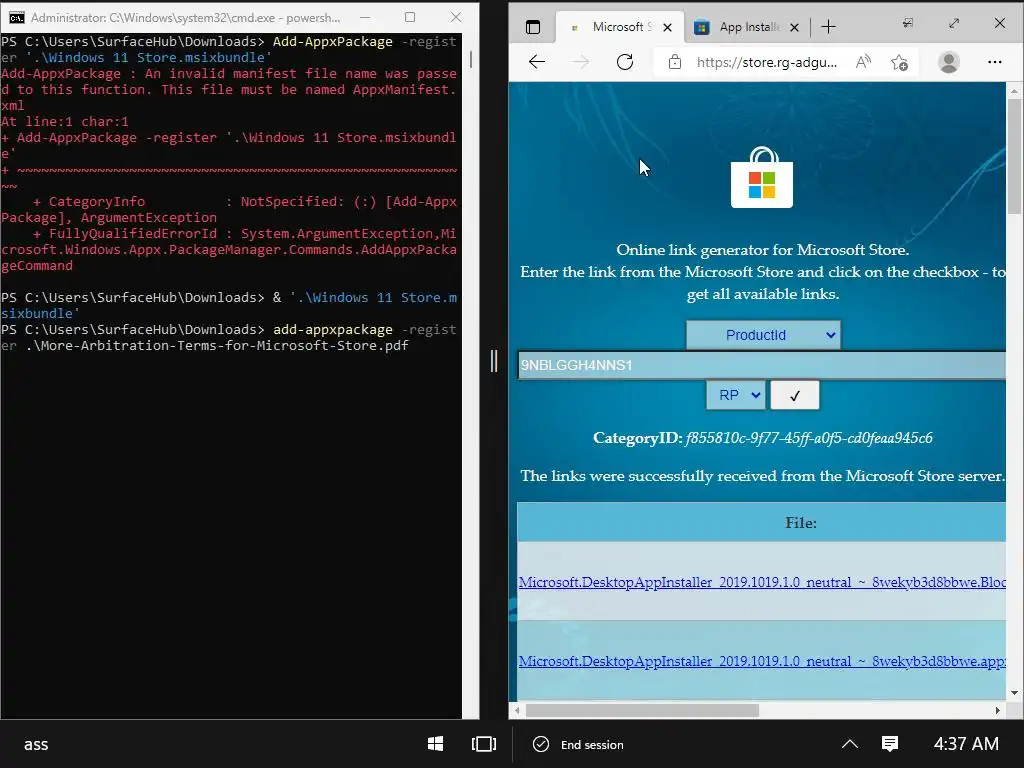Screen dimensions: 1024x768
Task: Click the cmd window scrollbar thumb
Action: point(470,59)
